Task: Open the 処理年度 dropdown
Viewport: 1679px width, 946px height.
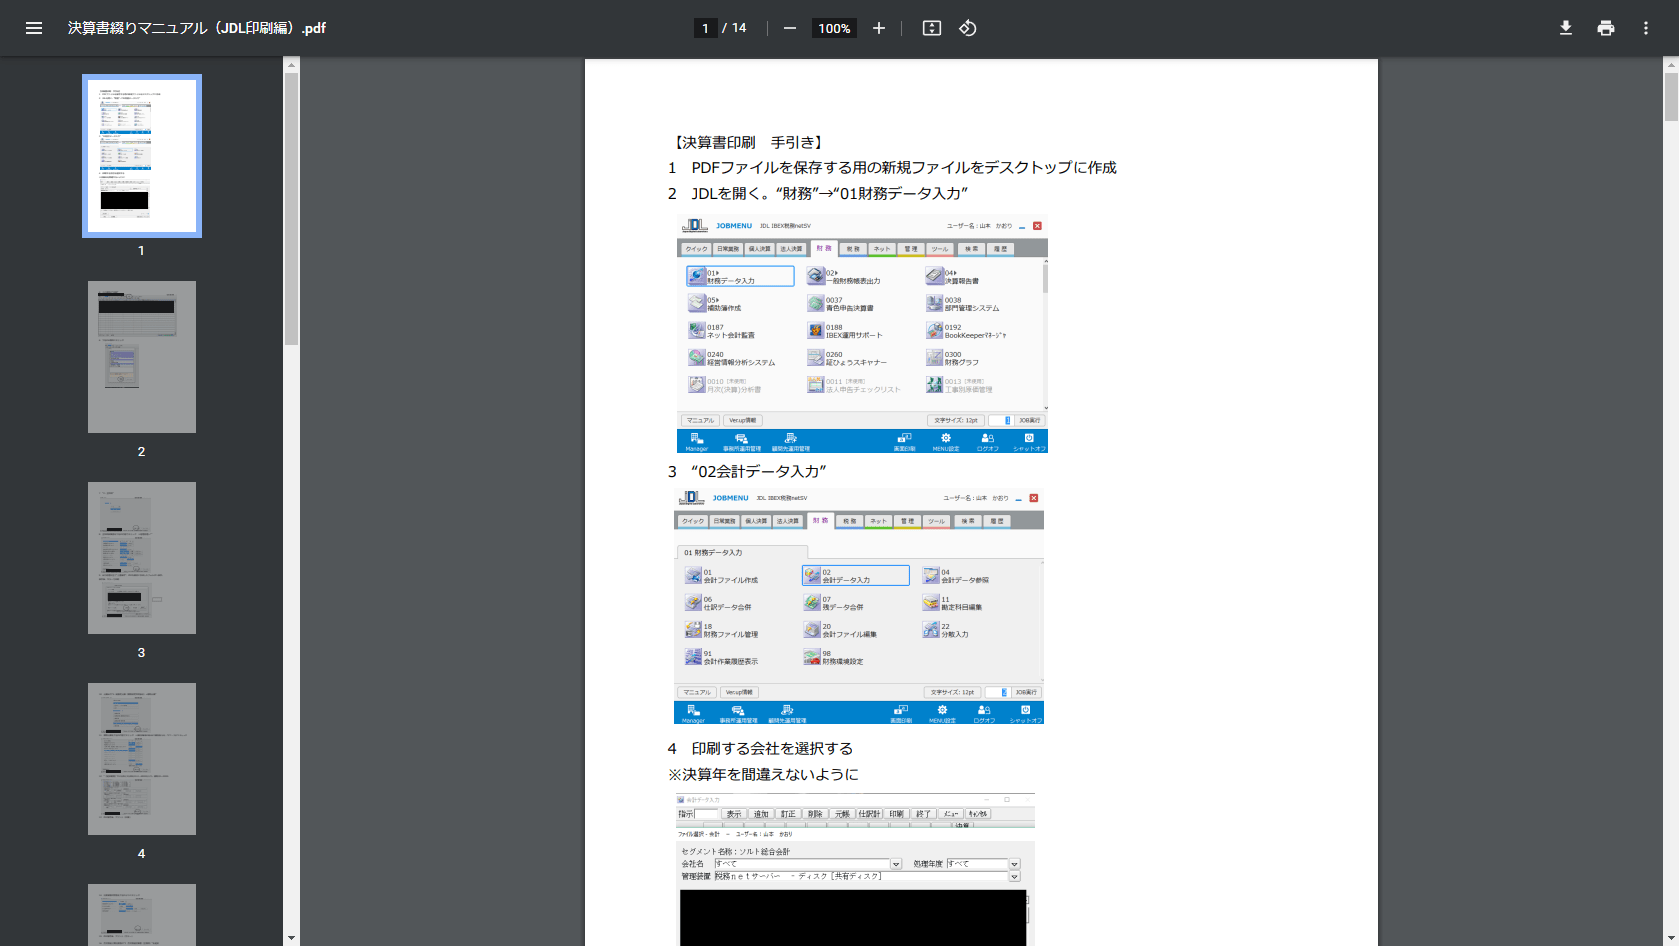Action: (x=1013, y=863)
